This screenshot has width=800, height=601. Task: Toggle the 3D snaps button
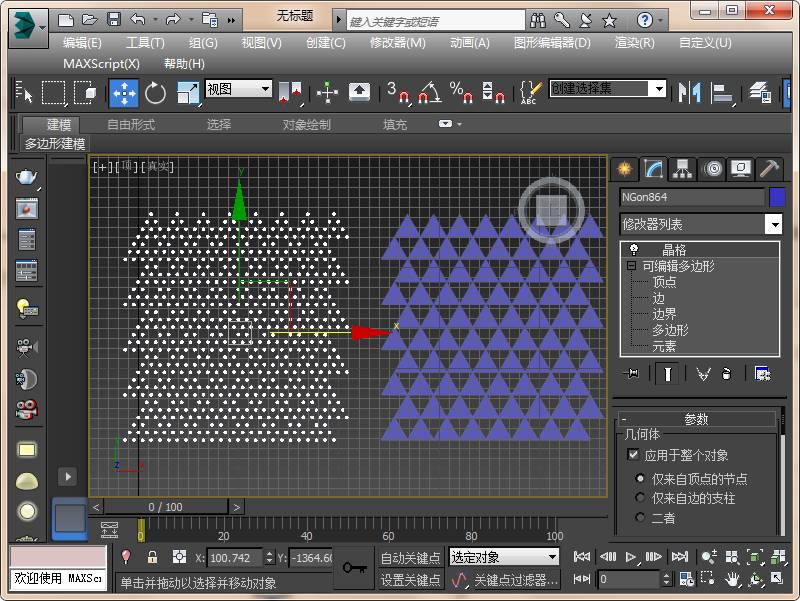click(398, 92)
